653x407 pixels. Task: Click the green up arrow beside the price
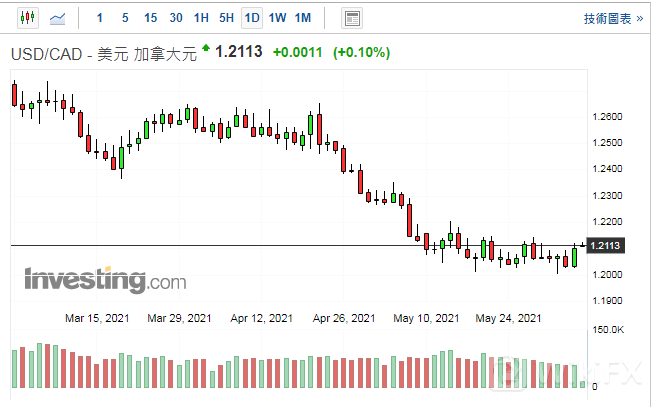(x=206, y=47)
